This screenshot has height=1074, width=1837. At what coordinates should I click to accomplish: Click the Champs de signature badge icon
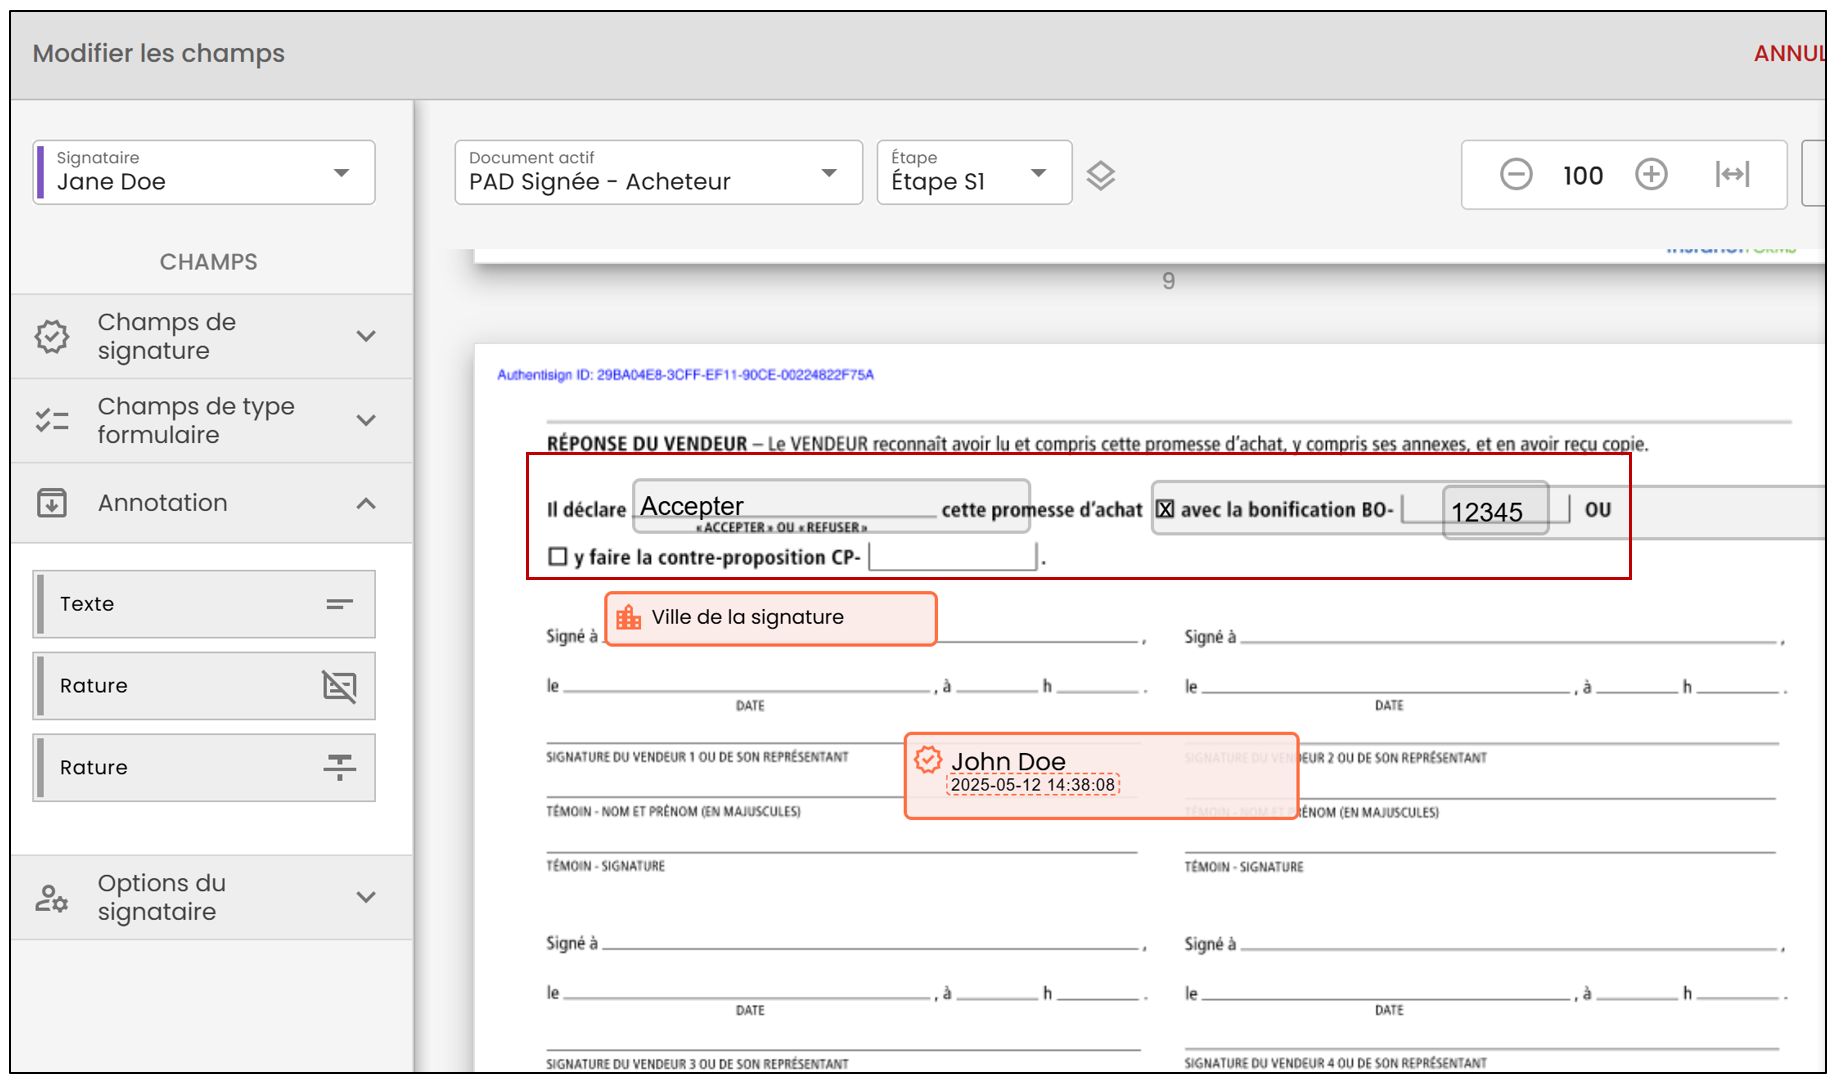[52, 336]
